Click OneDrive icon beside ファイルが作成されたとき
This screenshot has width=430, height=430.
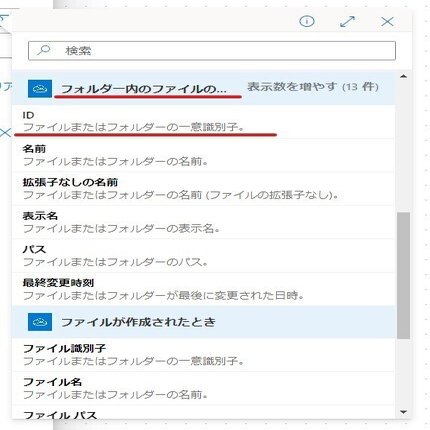click(x=40, y=322)
